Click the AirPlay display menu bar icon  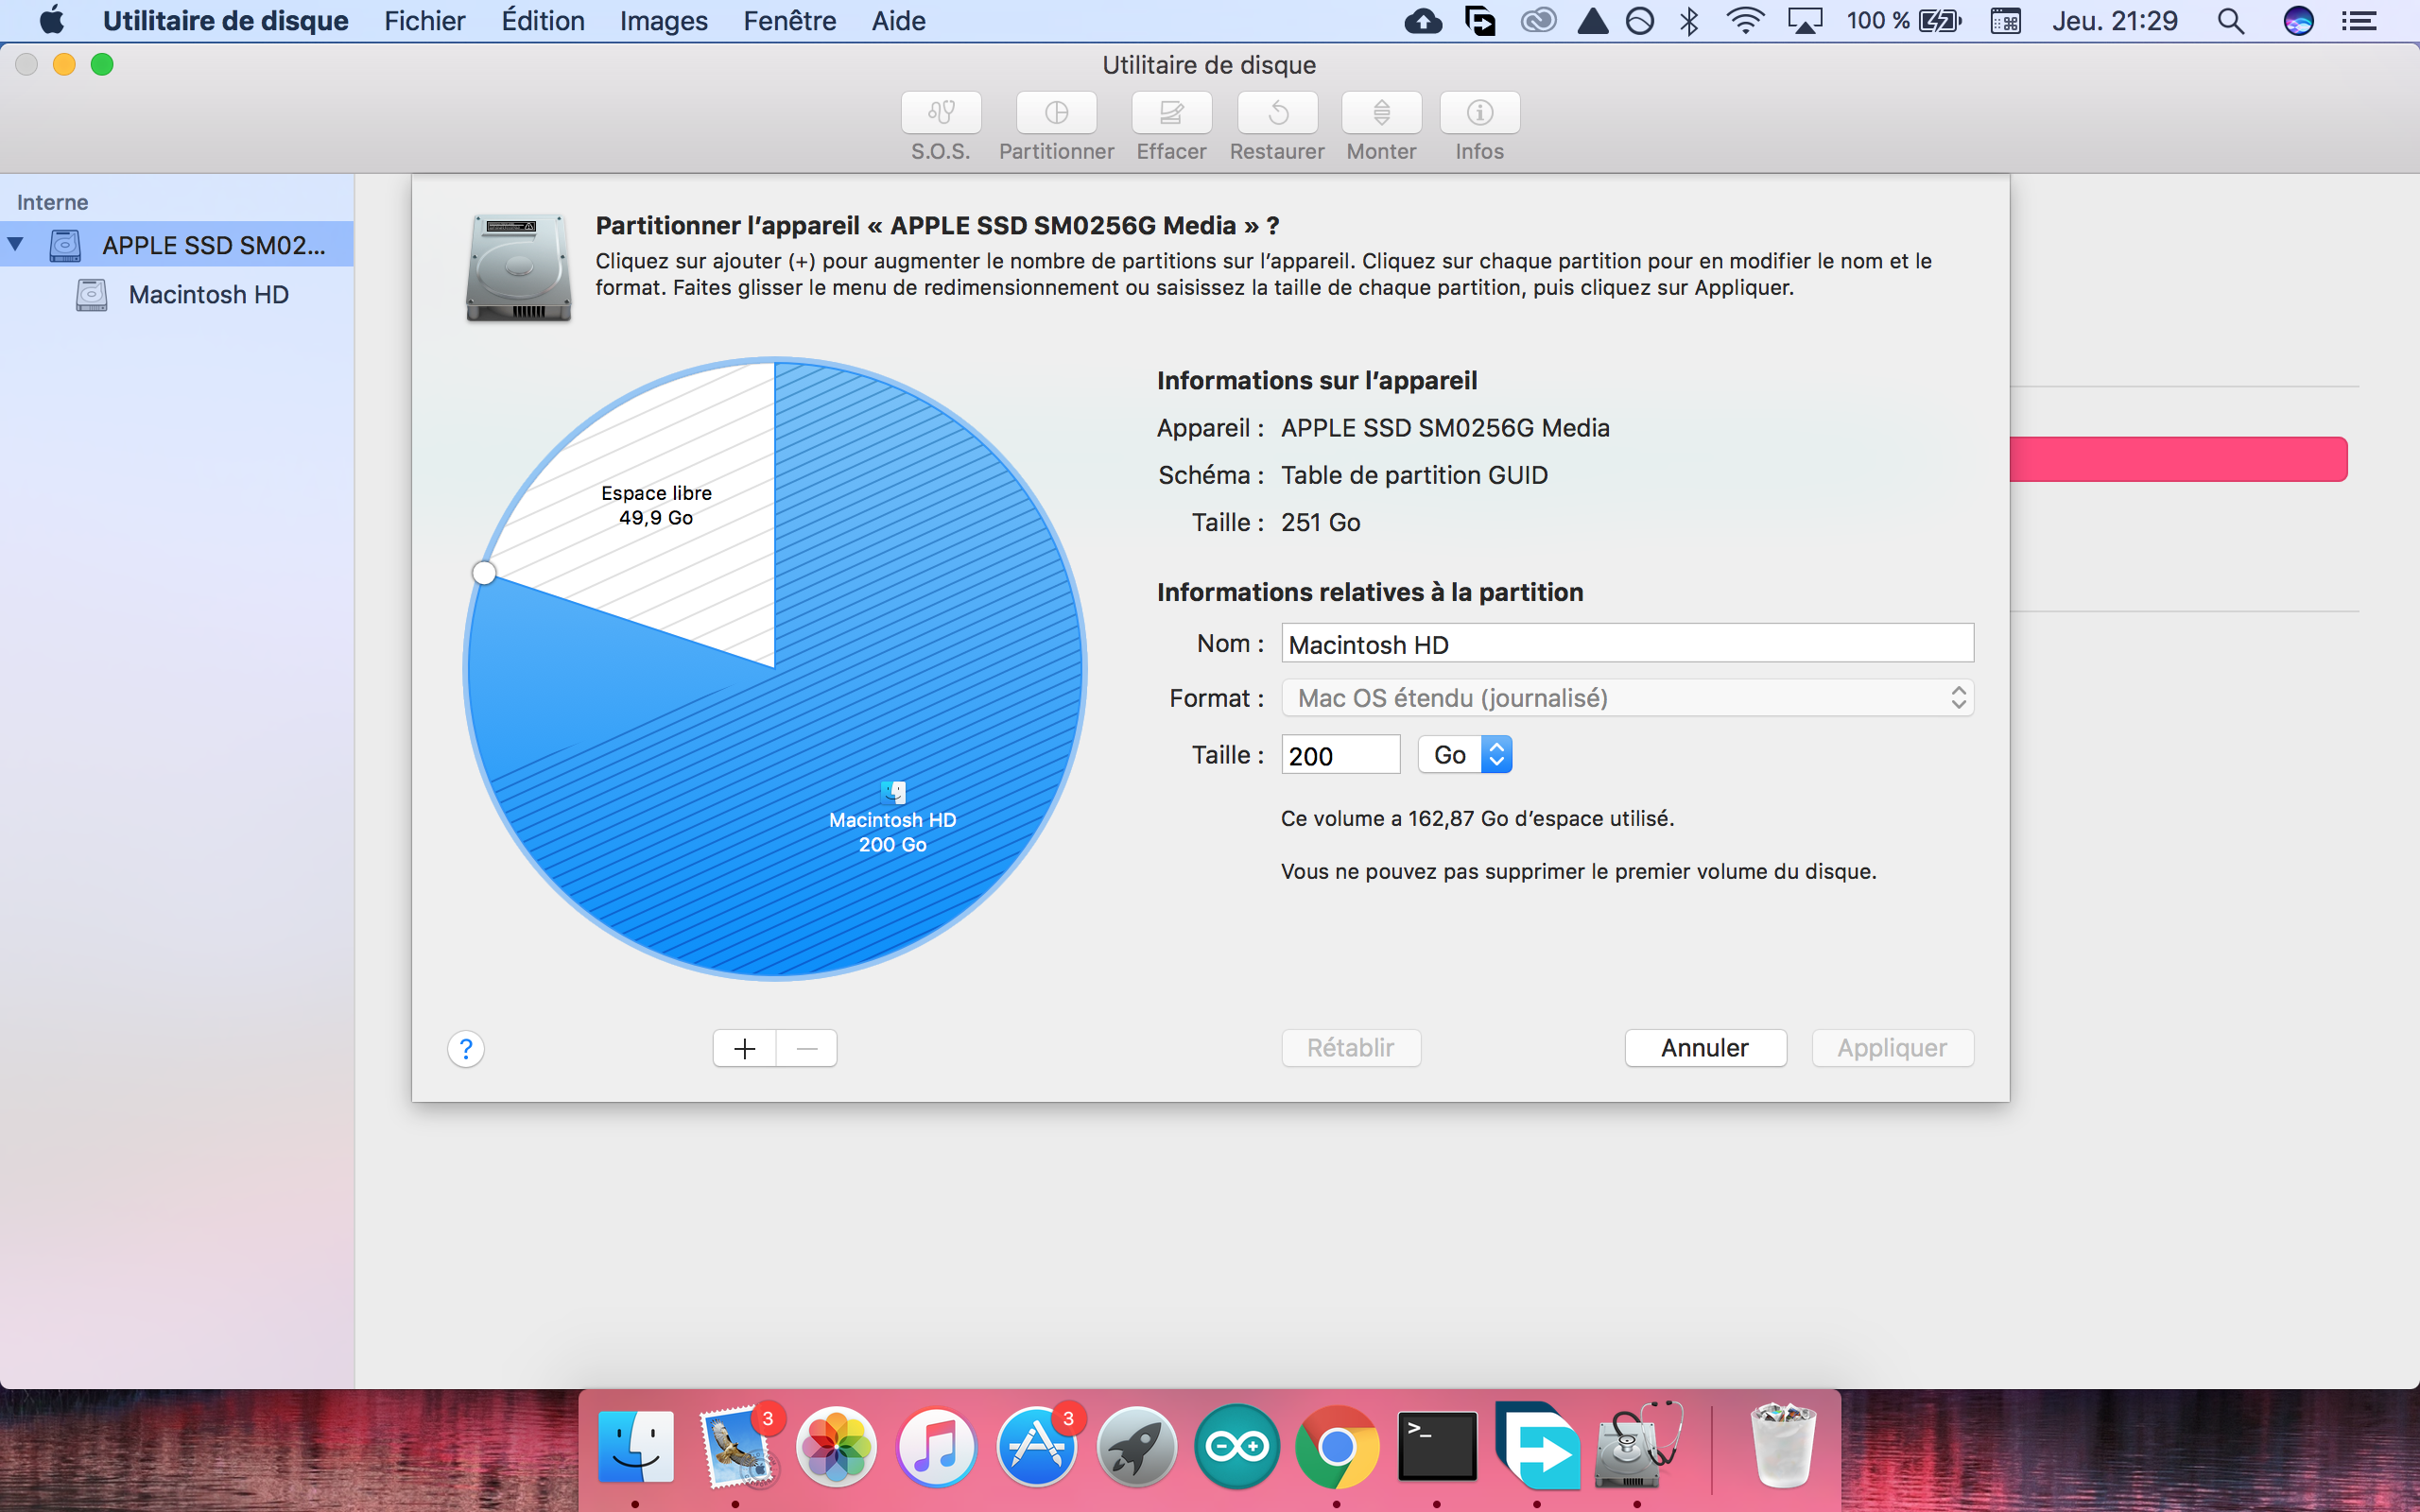coord(1804,20)
